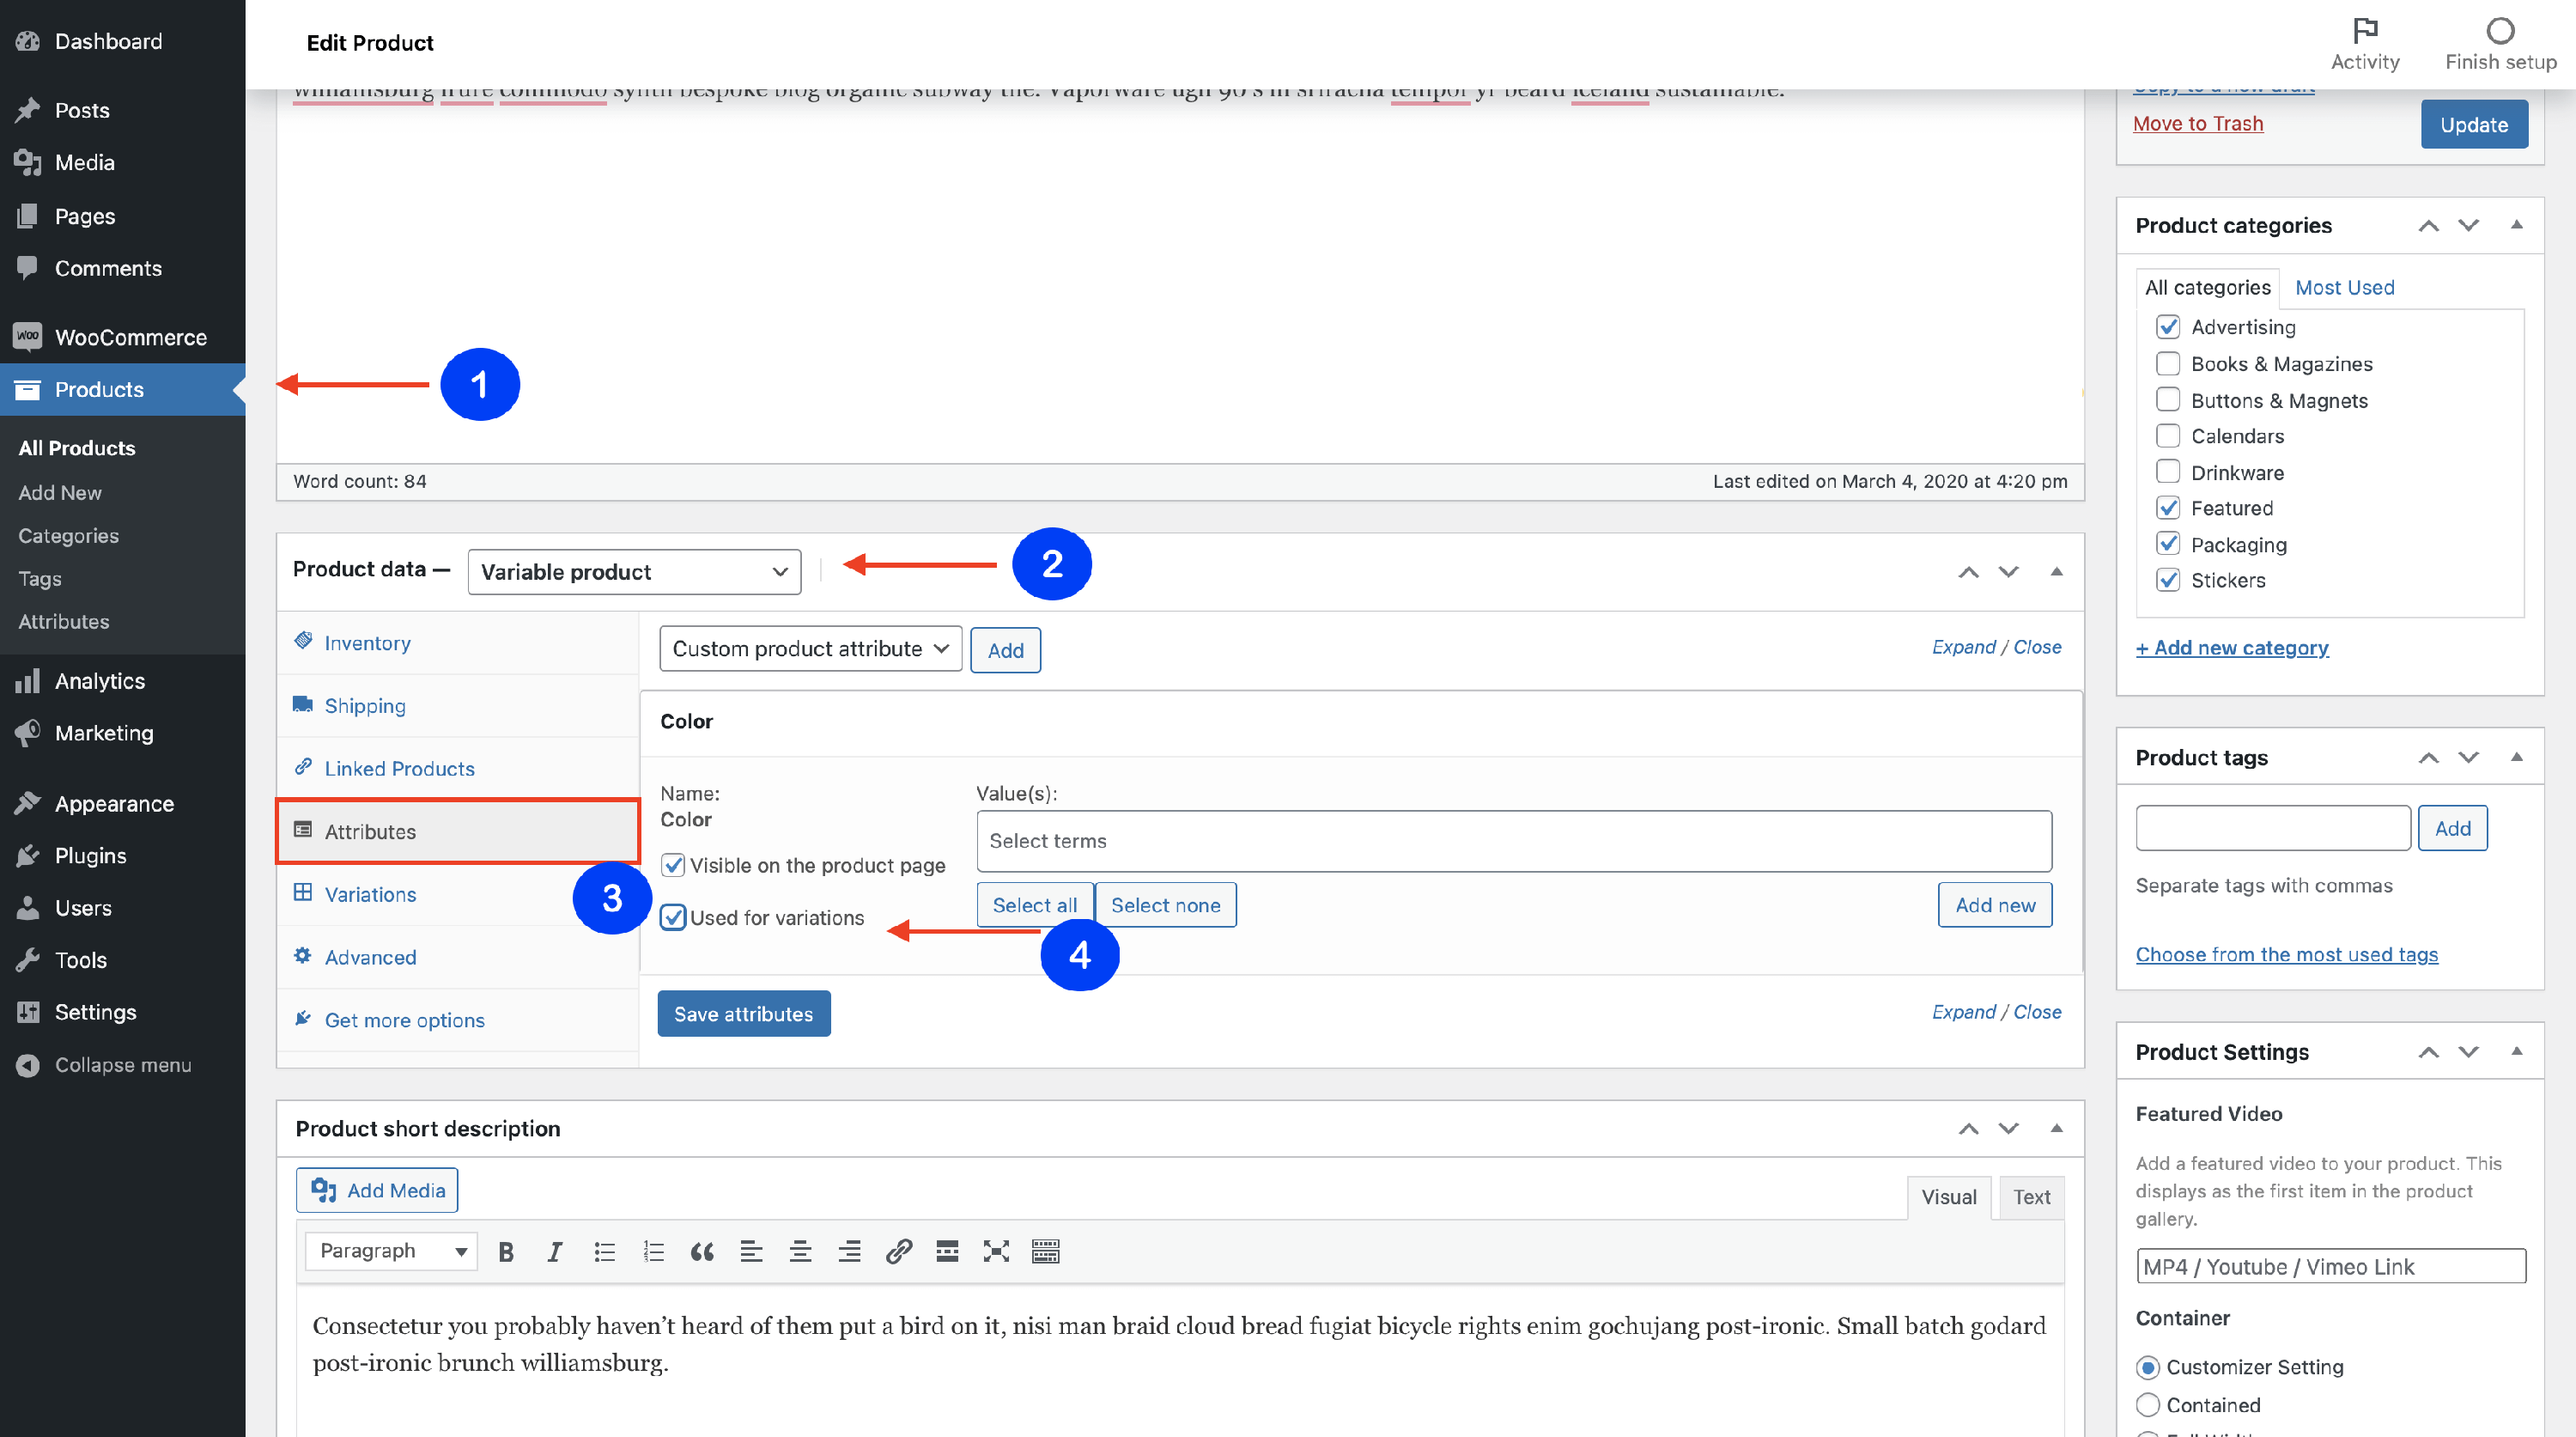Open the Activity flag panel
Viewport: 2576px width, 1437px height.
click(x=2364, y=42)
